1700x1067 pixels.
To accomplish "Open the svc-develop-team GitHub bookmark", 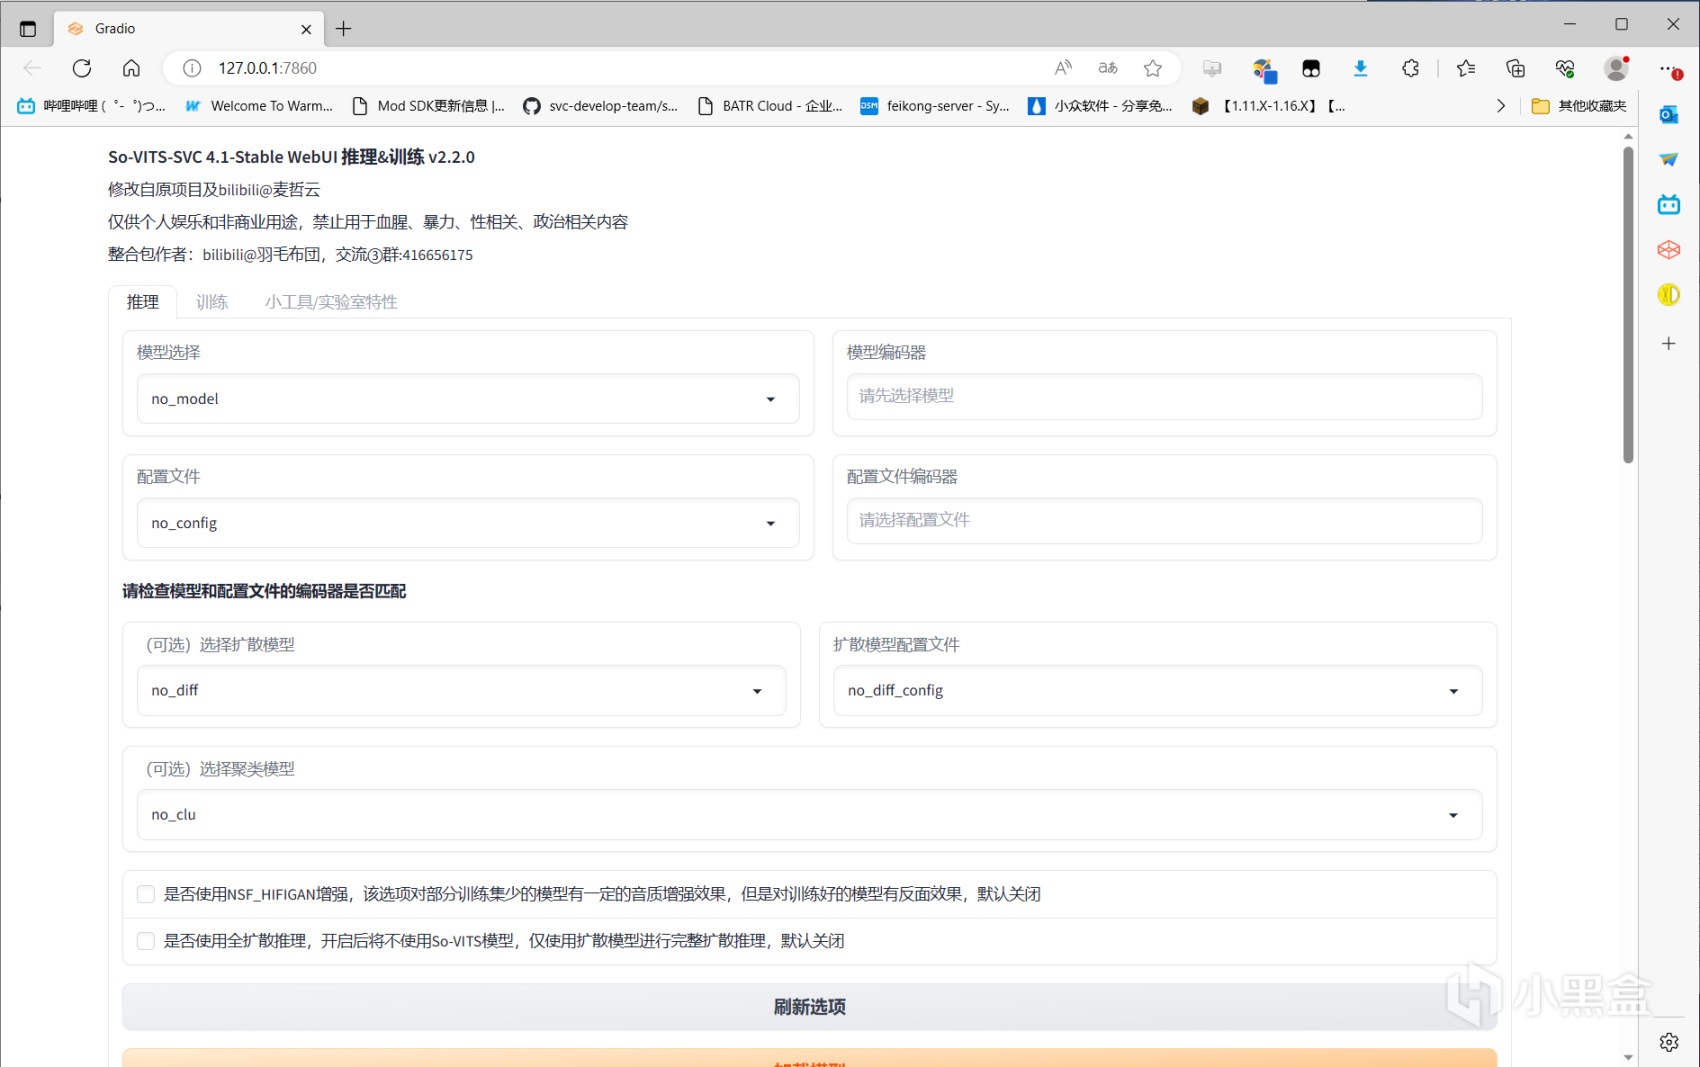I will point(600,106).
